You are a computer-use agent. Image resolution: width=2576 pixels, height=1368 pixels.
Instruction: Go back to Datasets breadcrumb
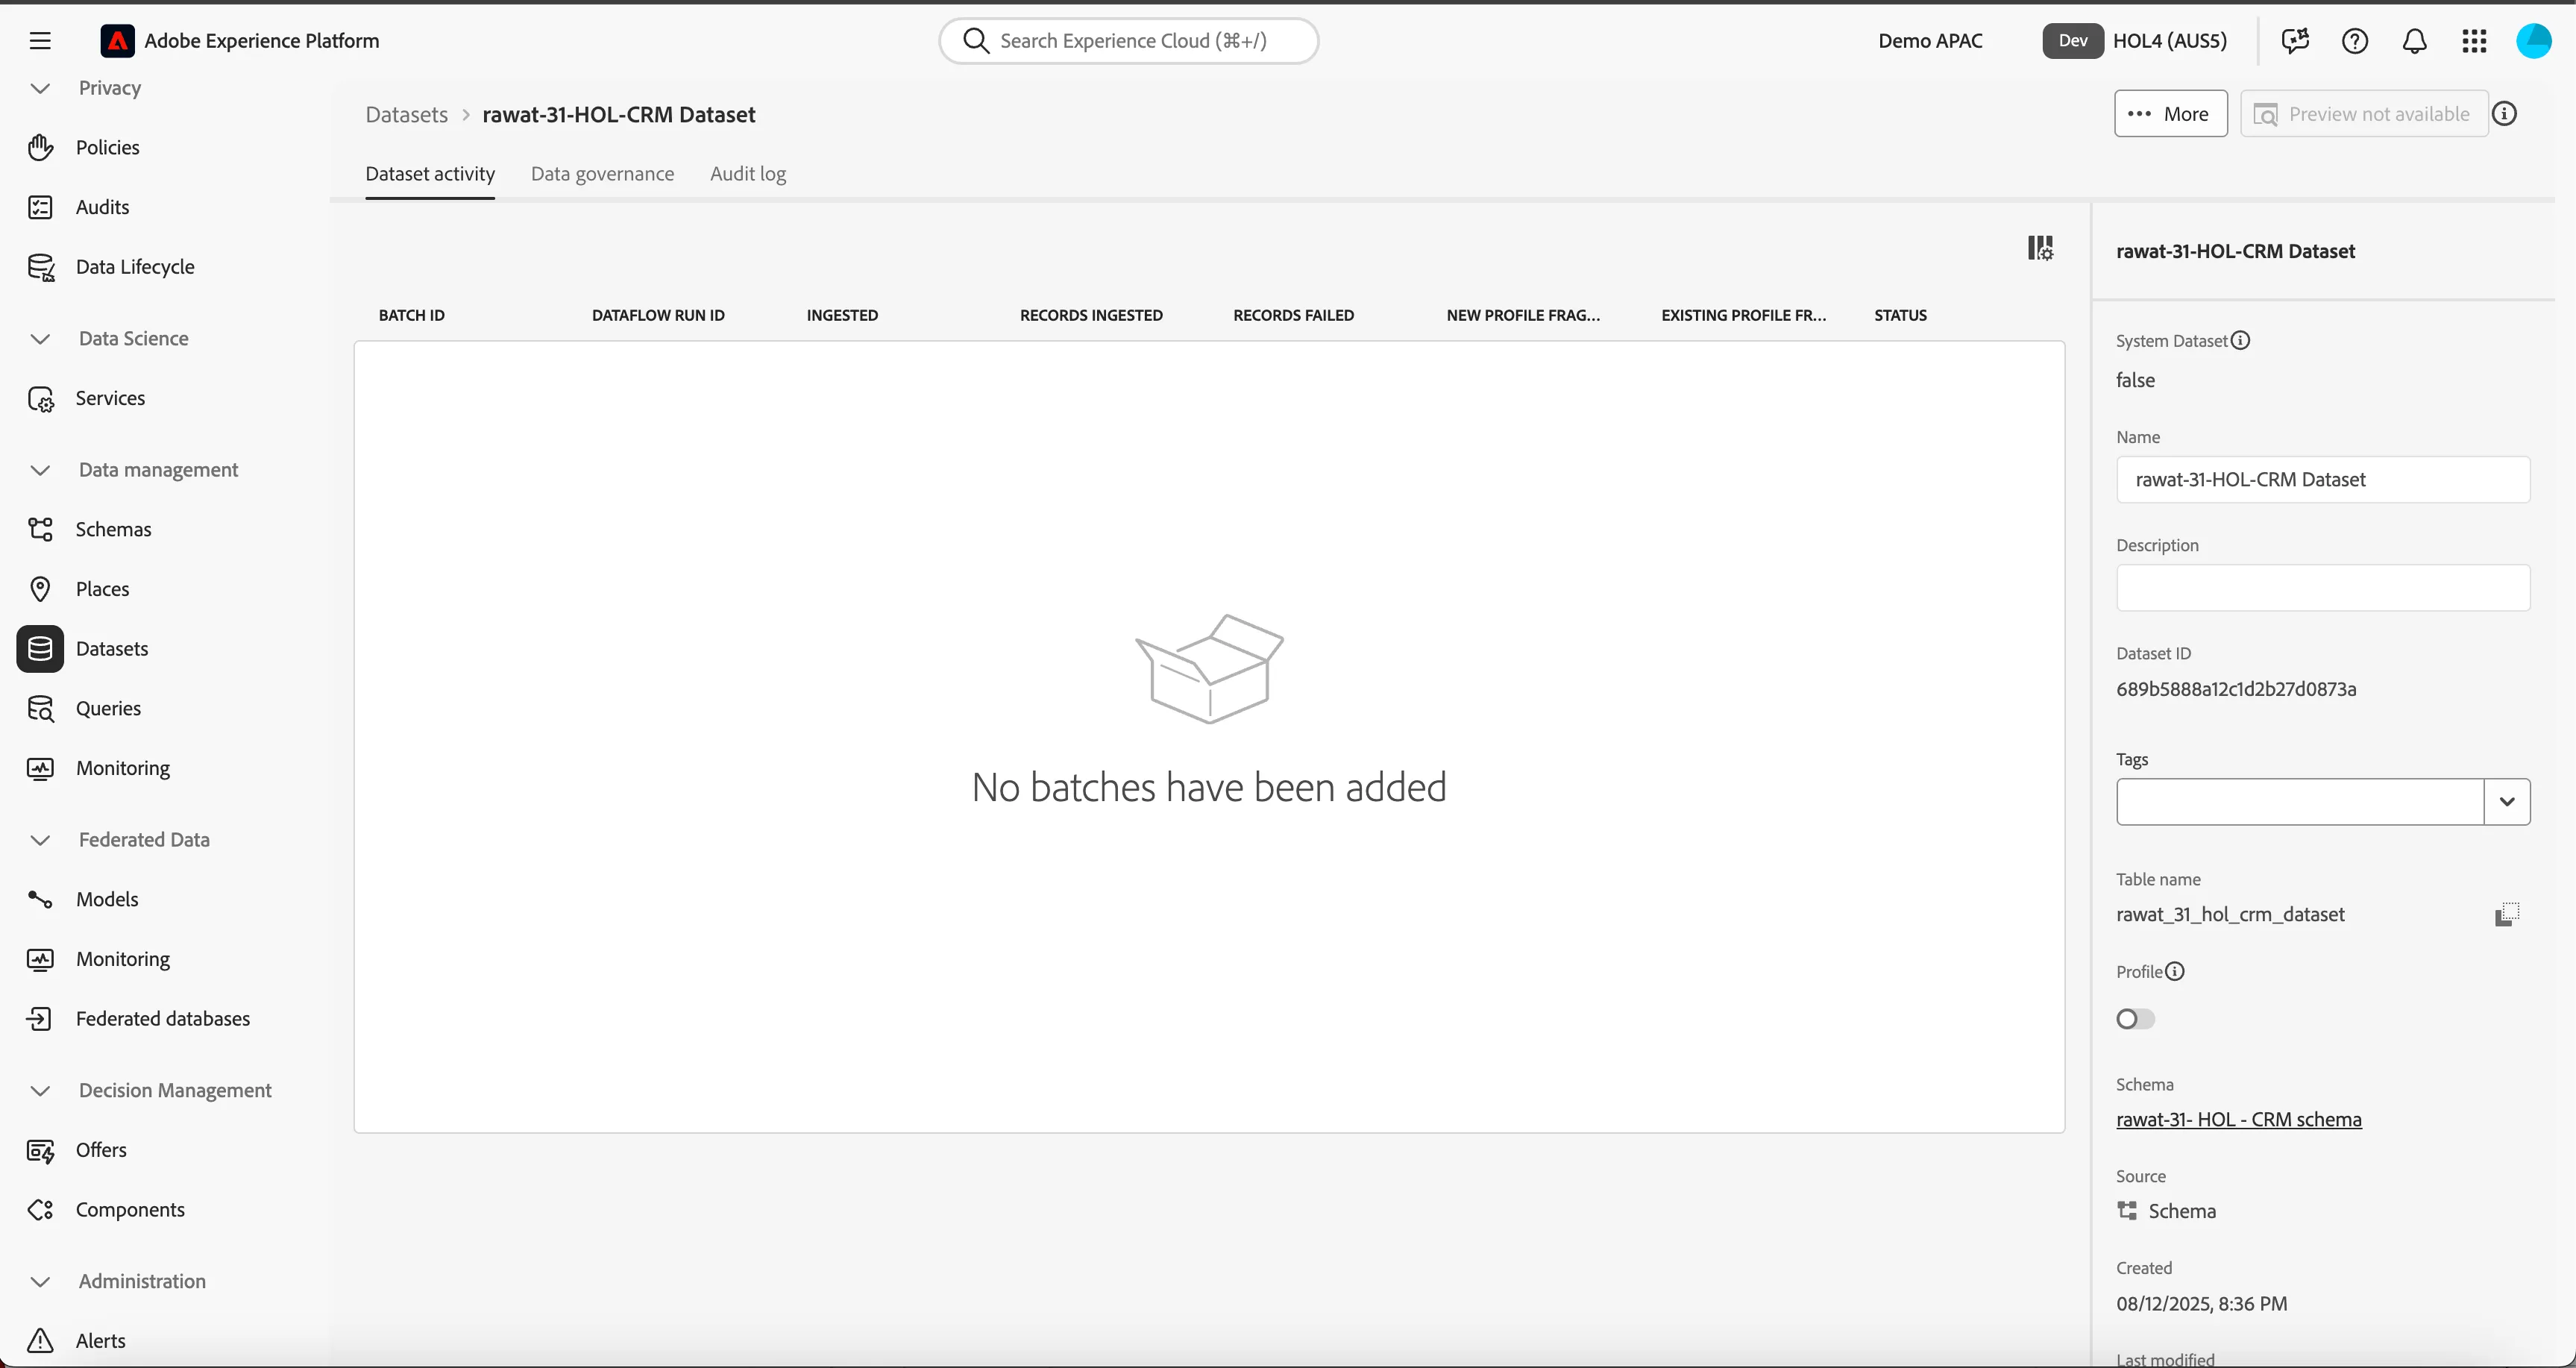click(x=406, y=115)
